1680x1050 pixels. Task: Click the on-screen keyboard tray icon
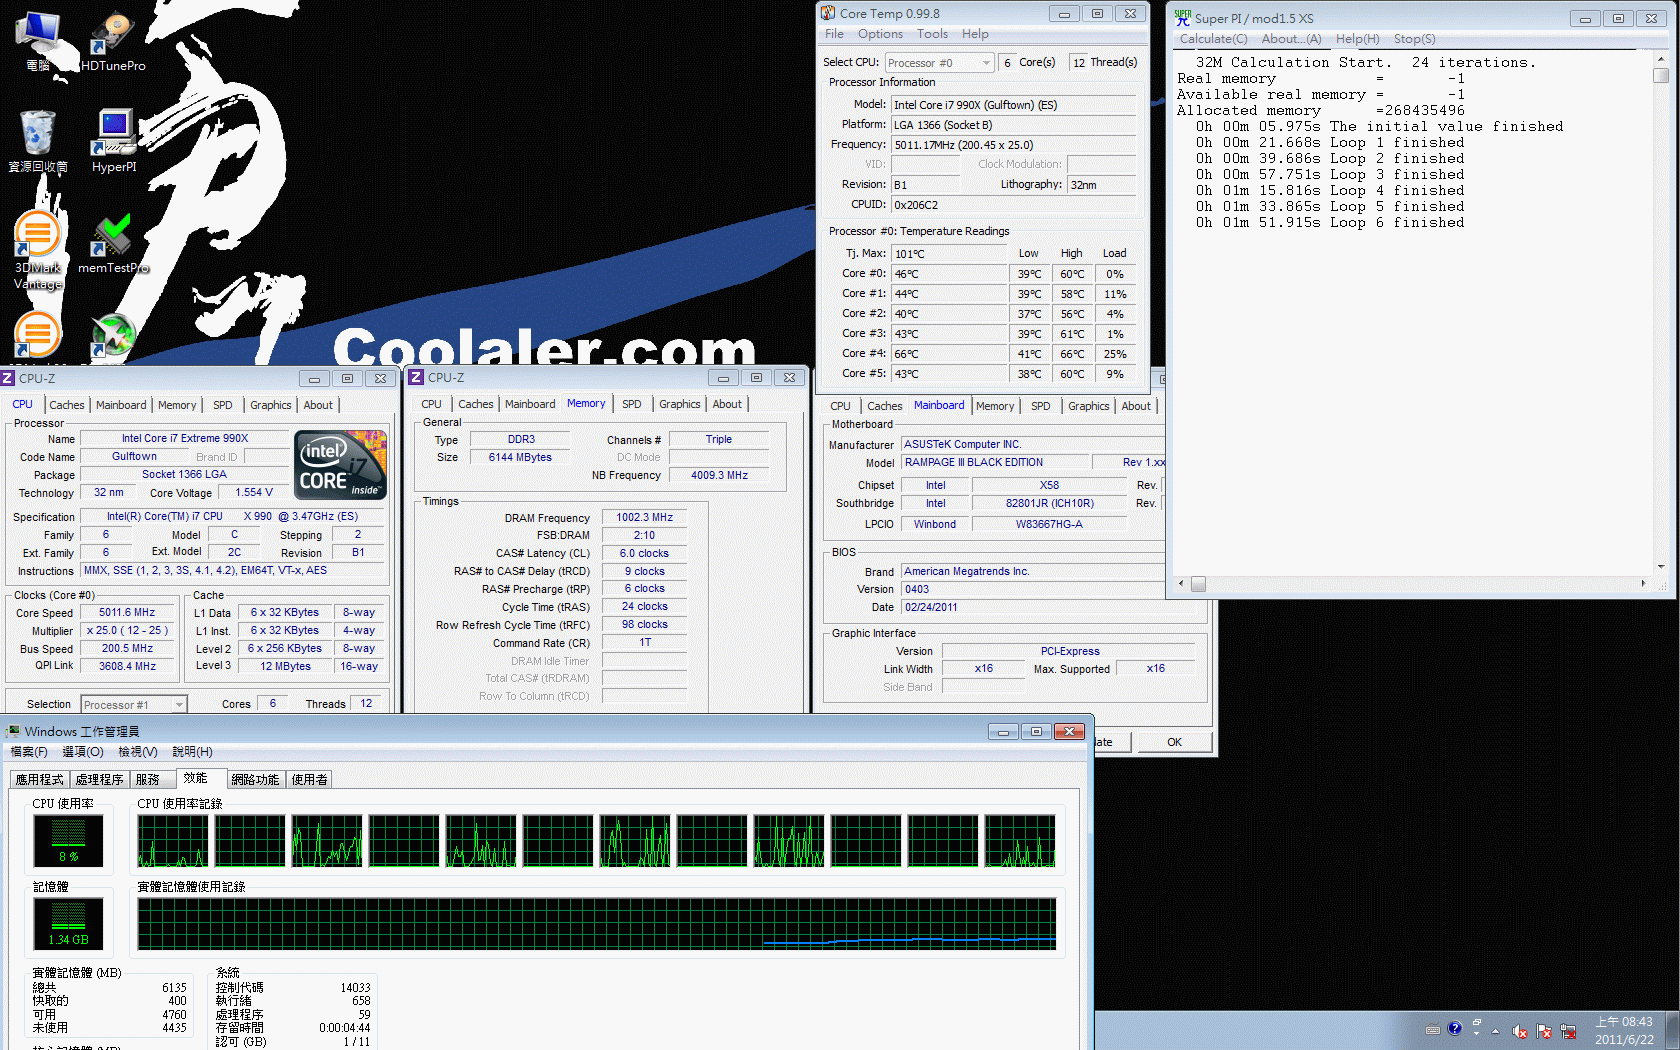coord(1433,1029)
